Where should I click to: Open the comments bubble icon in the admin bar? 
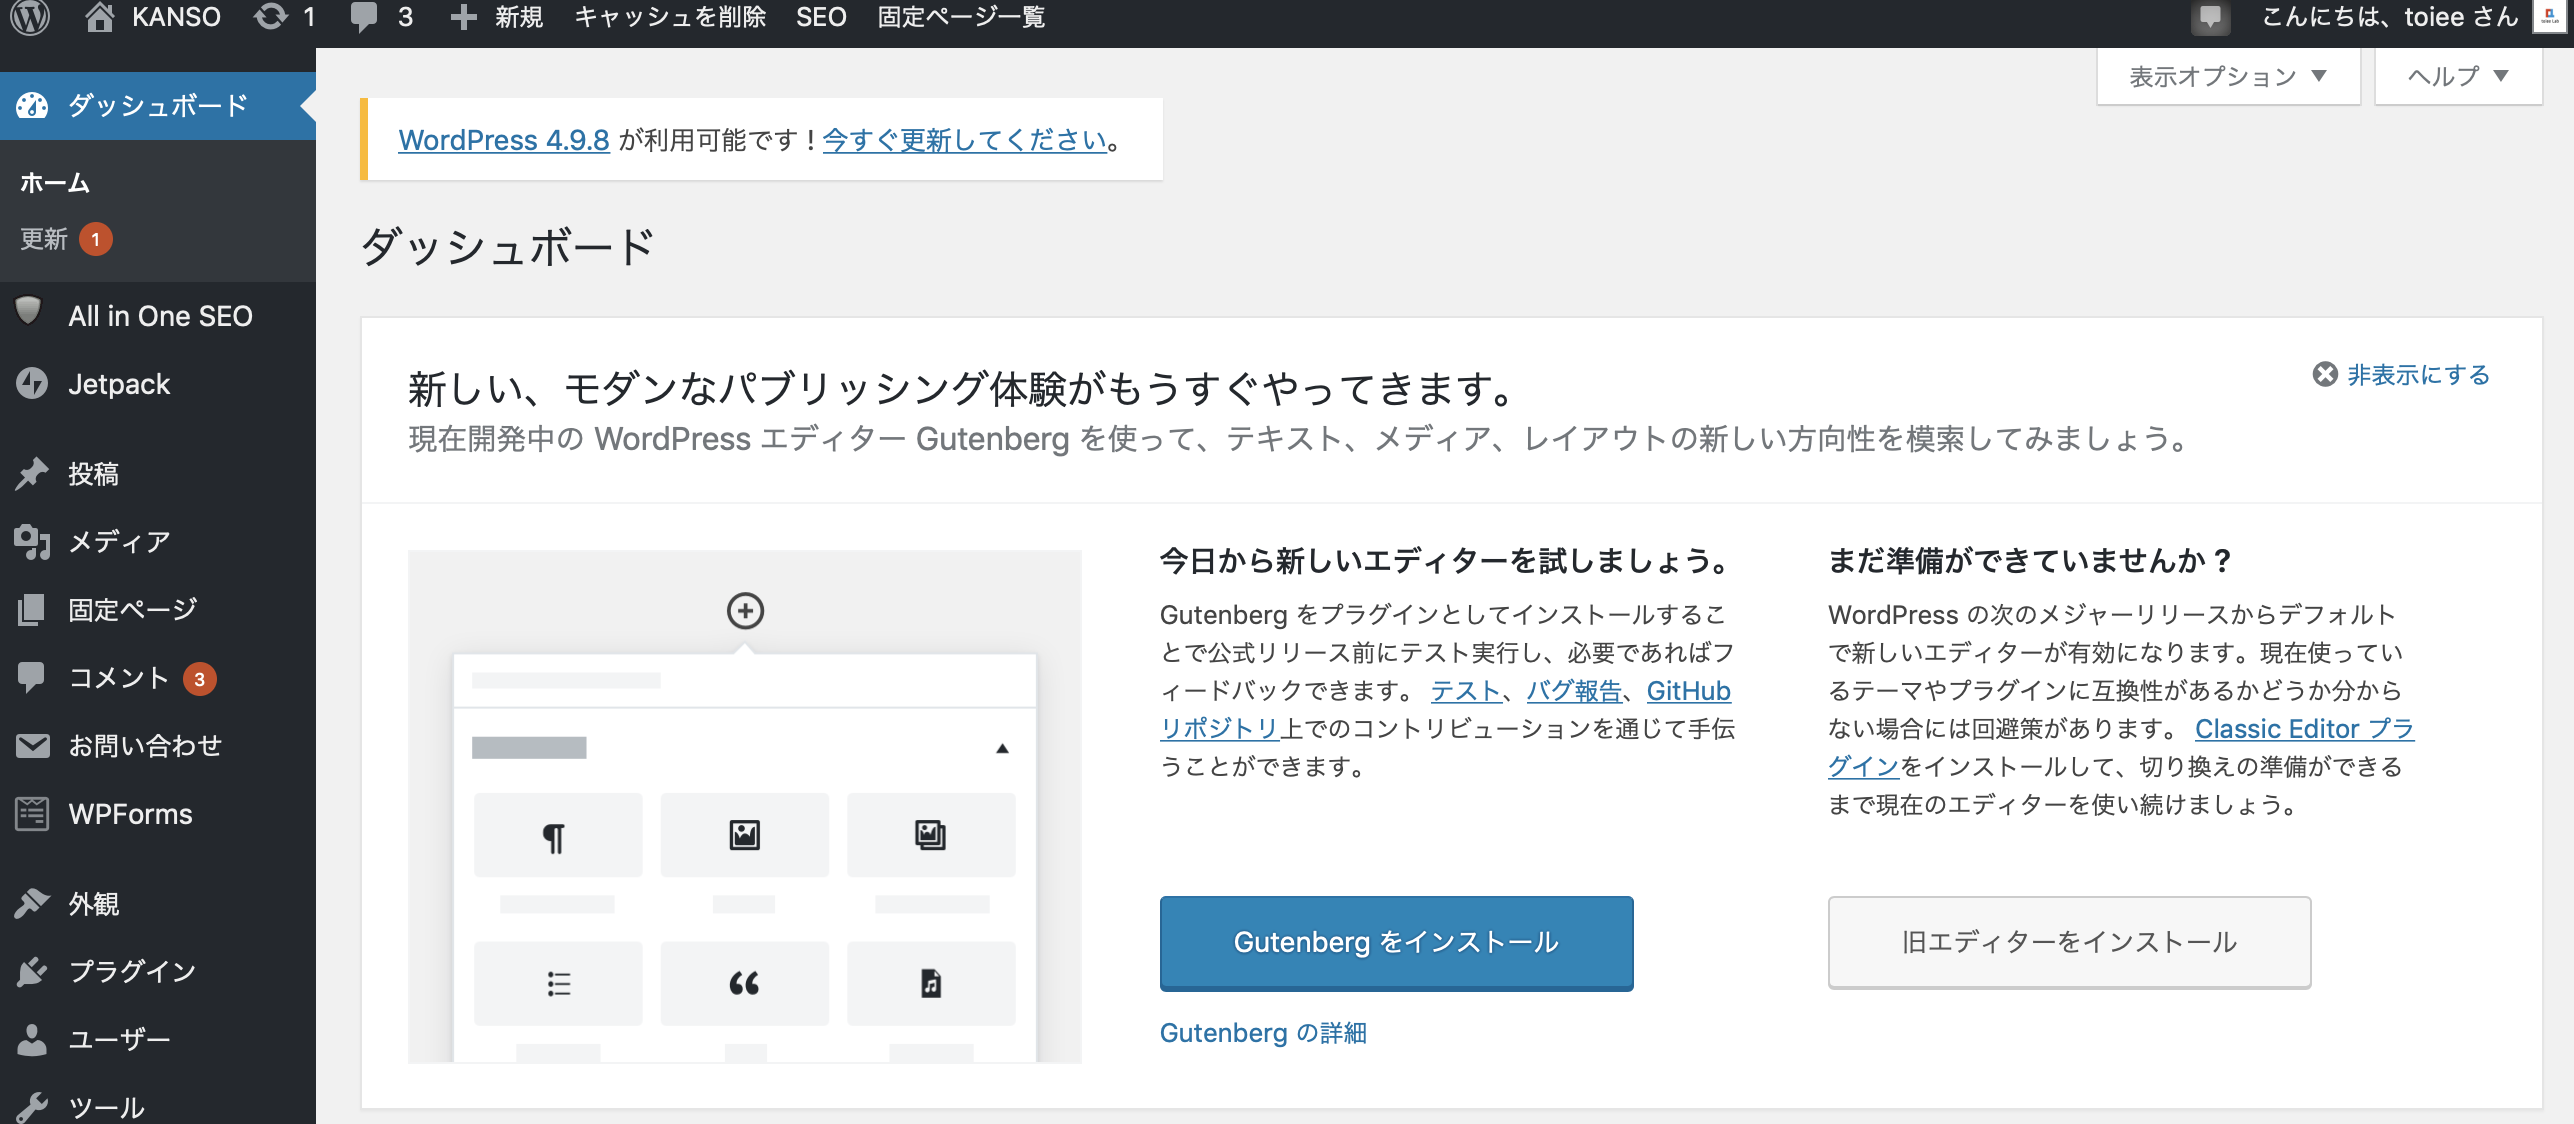tap(365, 18)
